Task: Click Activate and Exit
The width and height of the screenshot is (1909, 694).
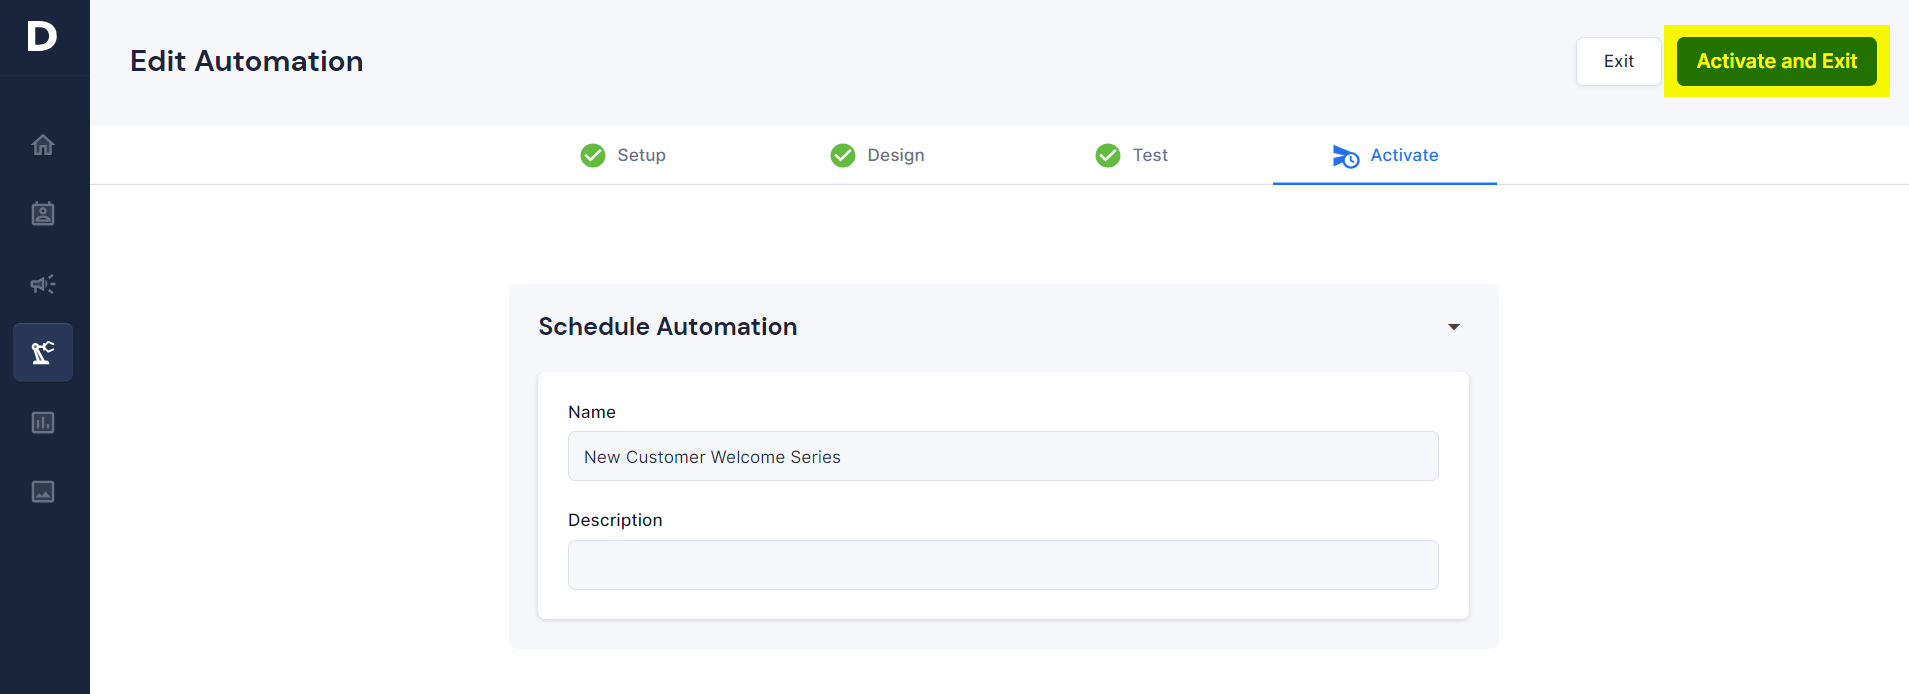Action: 1777,61
